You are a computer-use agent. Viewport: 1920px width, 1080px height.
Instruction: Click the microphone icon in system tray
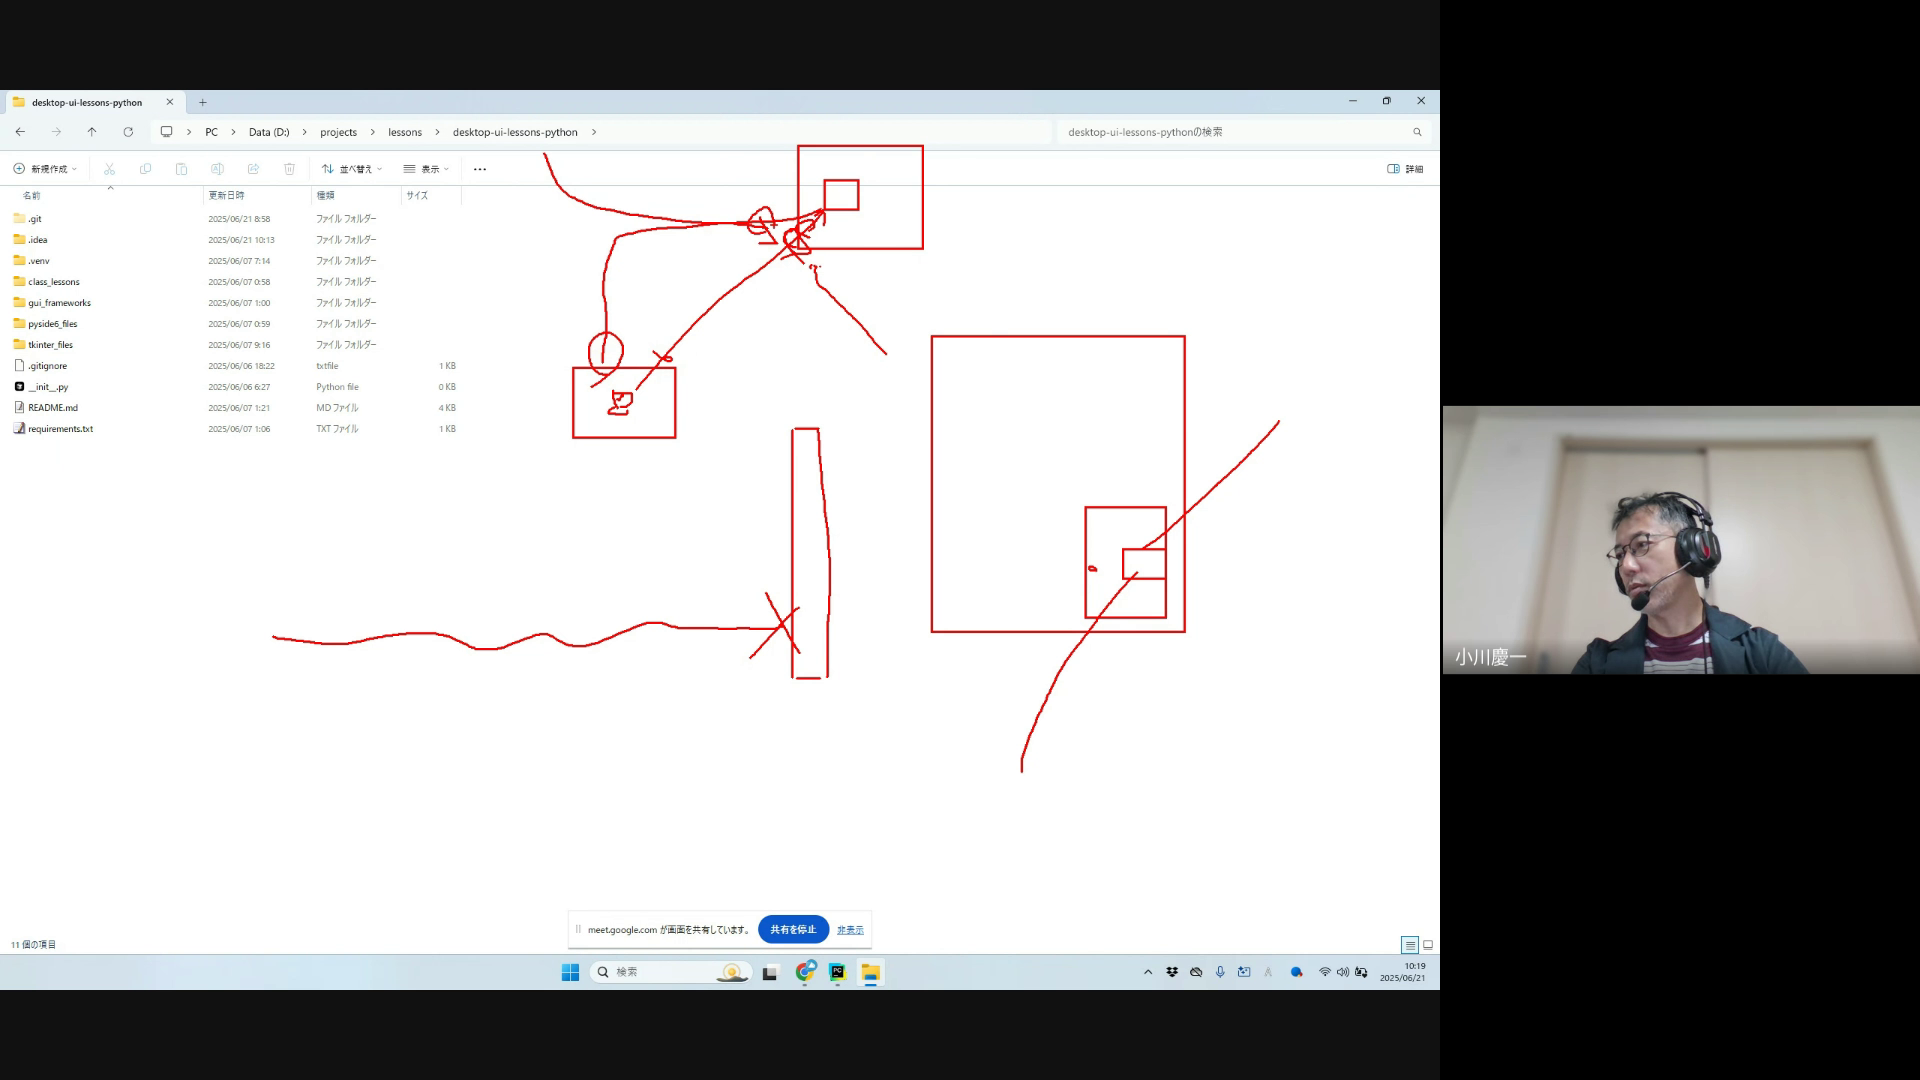click(1220, 972)
